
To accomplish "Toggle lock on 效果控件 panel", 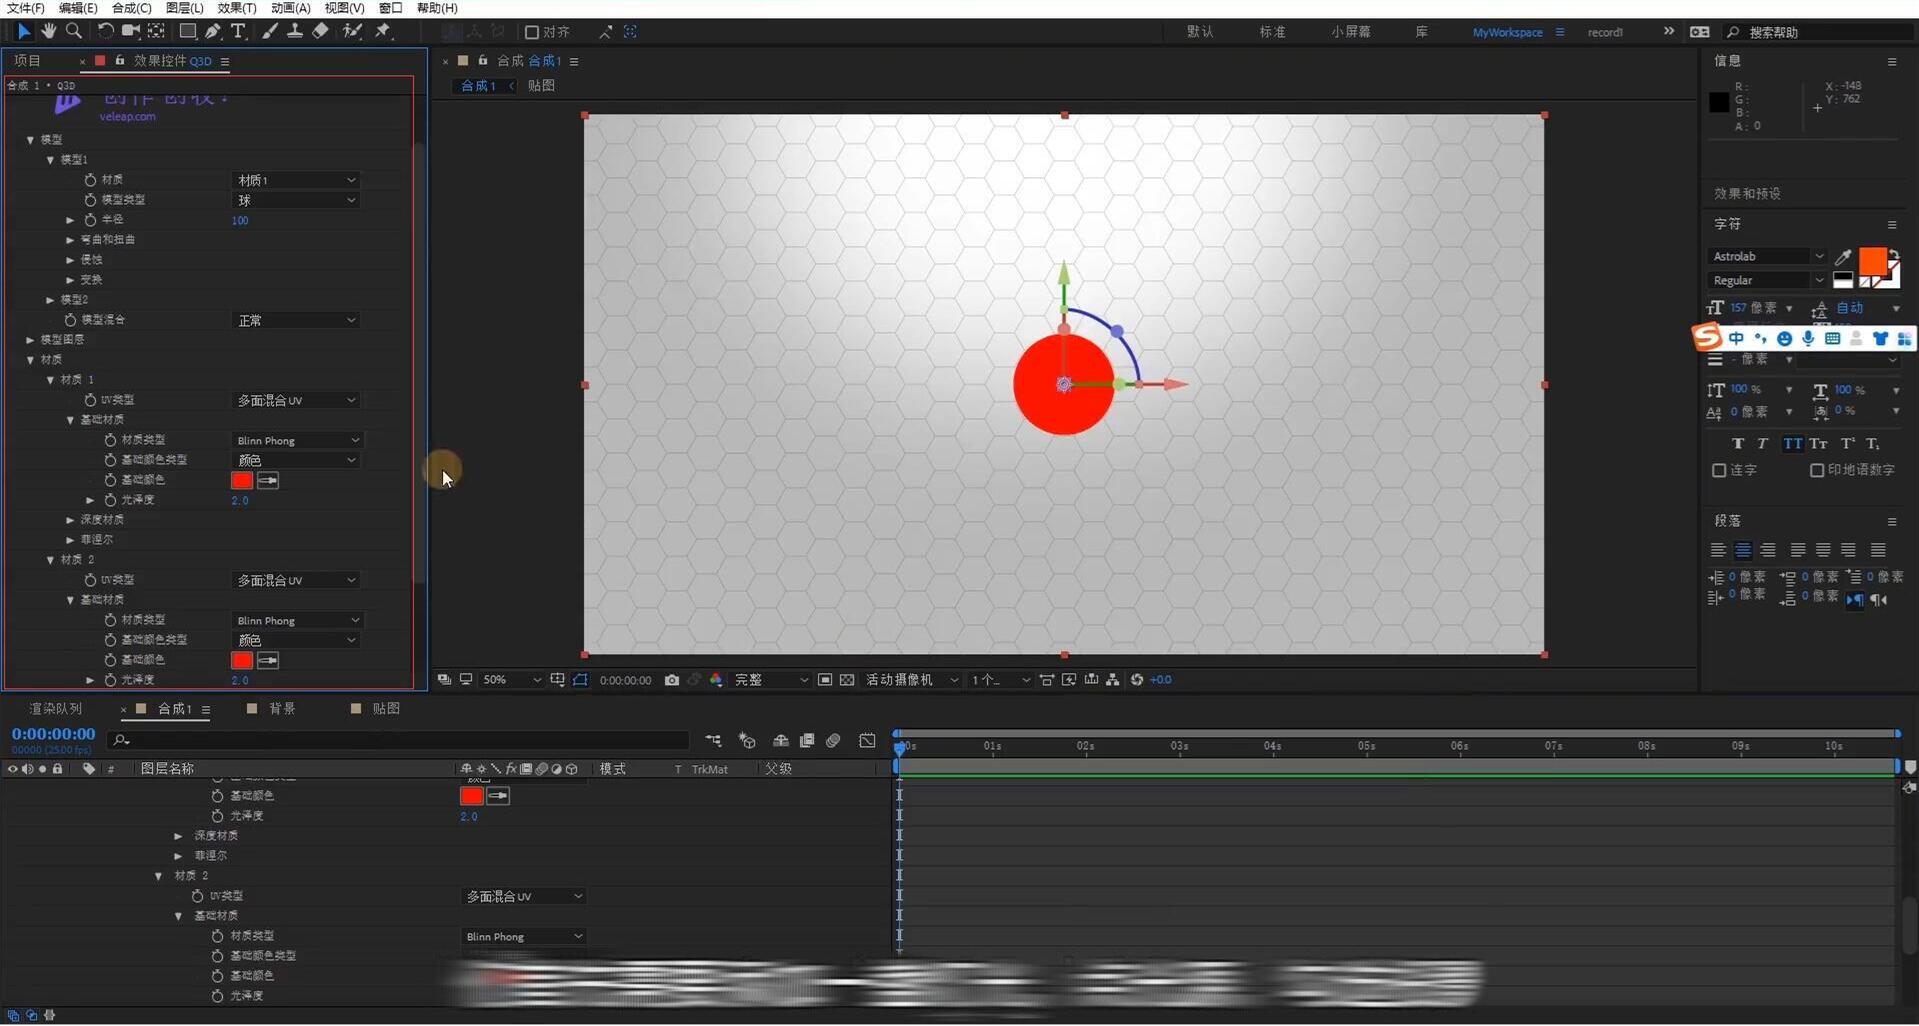I will click(119, 61).
